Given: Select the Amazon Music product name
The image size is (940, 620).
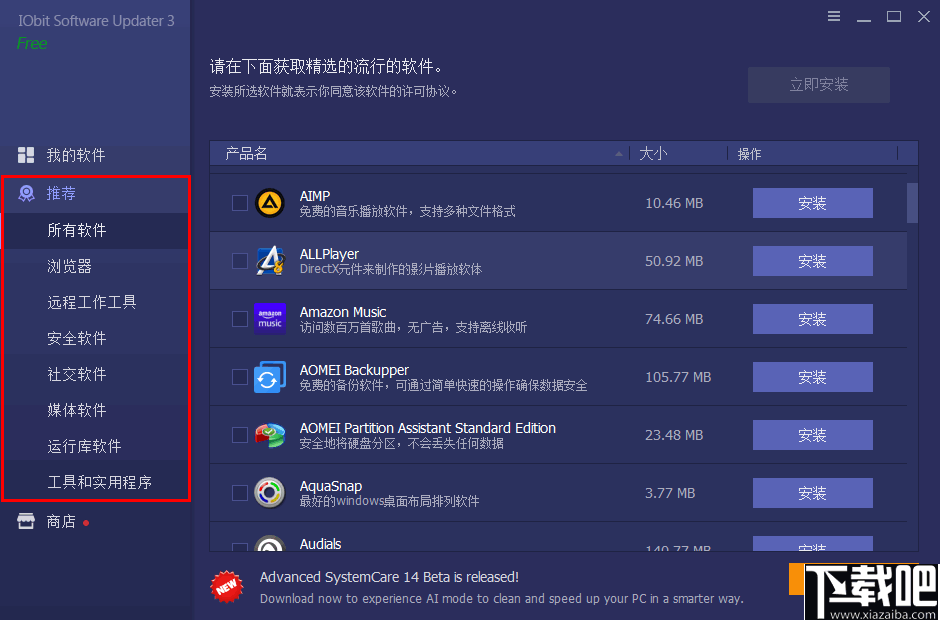Looking at the screenshot, I should tap(343, 312).
